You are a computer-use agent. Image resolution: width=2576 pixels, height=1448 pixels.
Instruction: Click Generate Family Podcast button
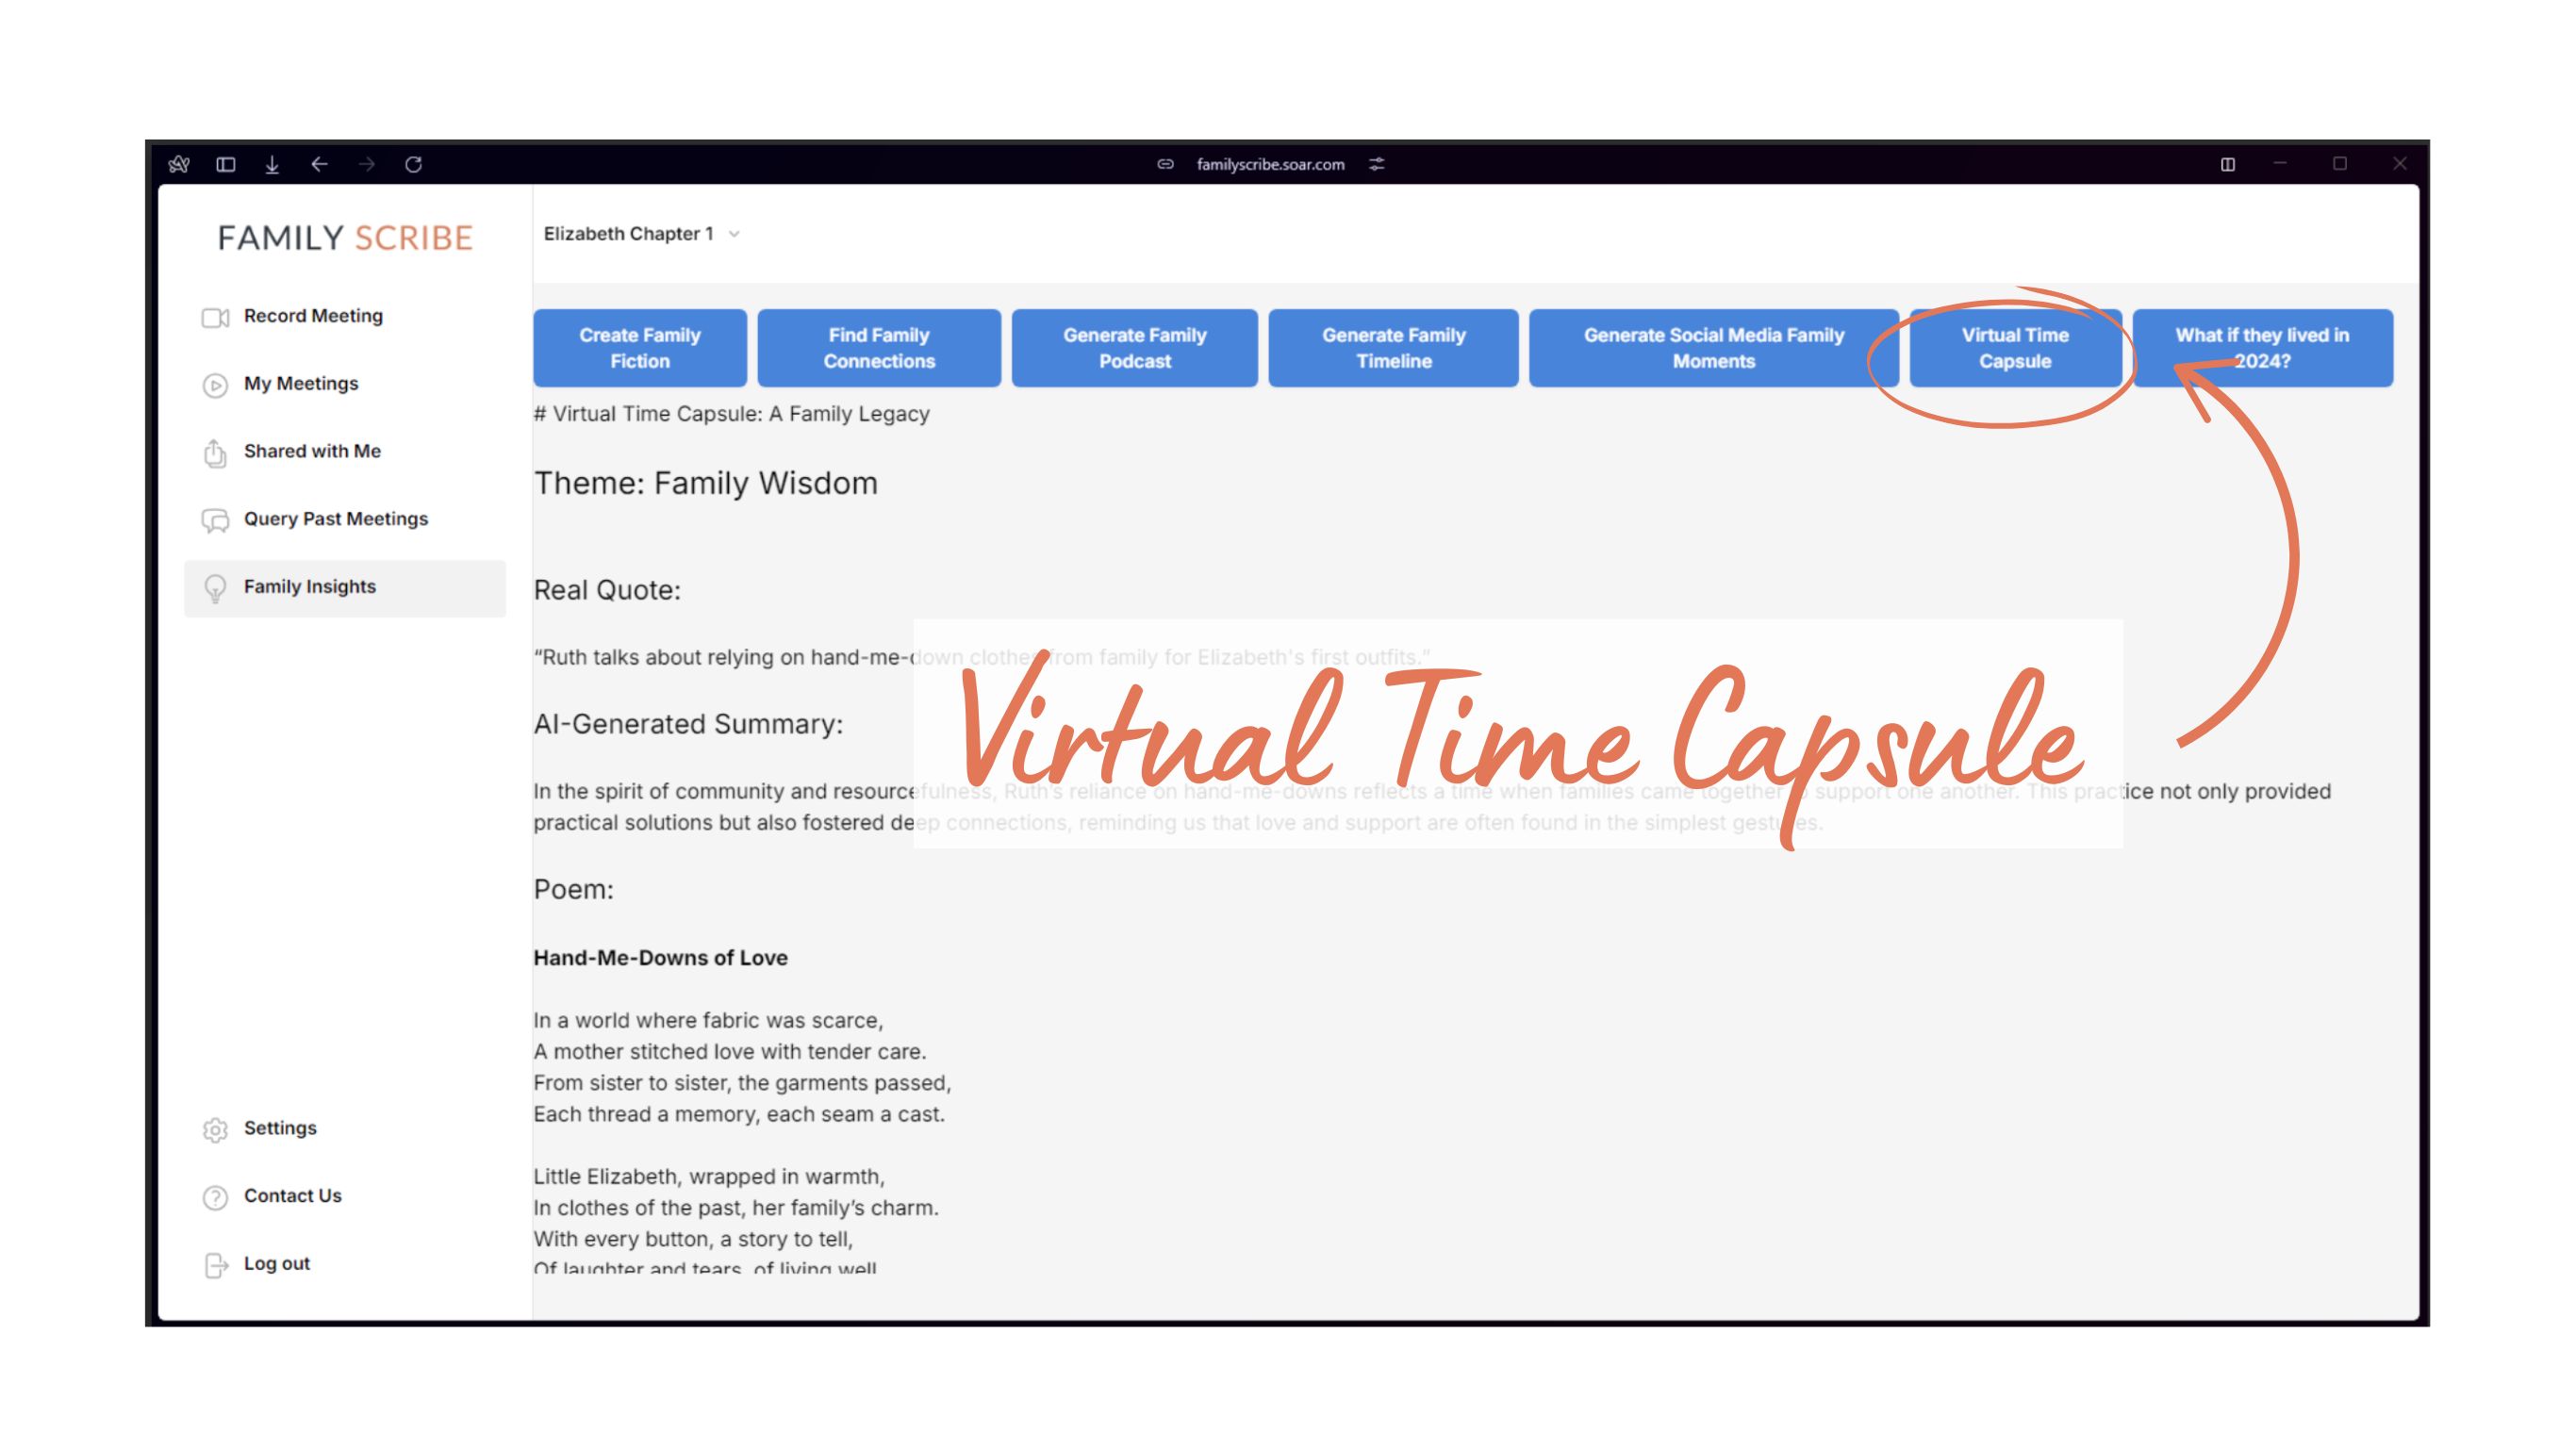point(1132,345)
